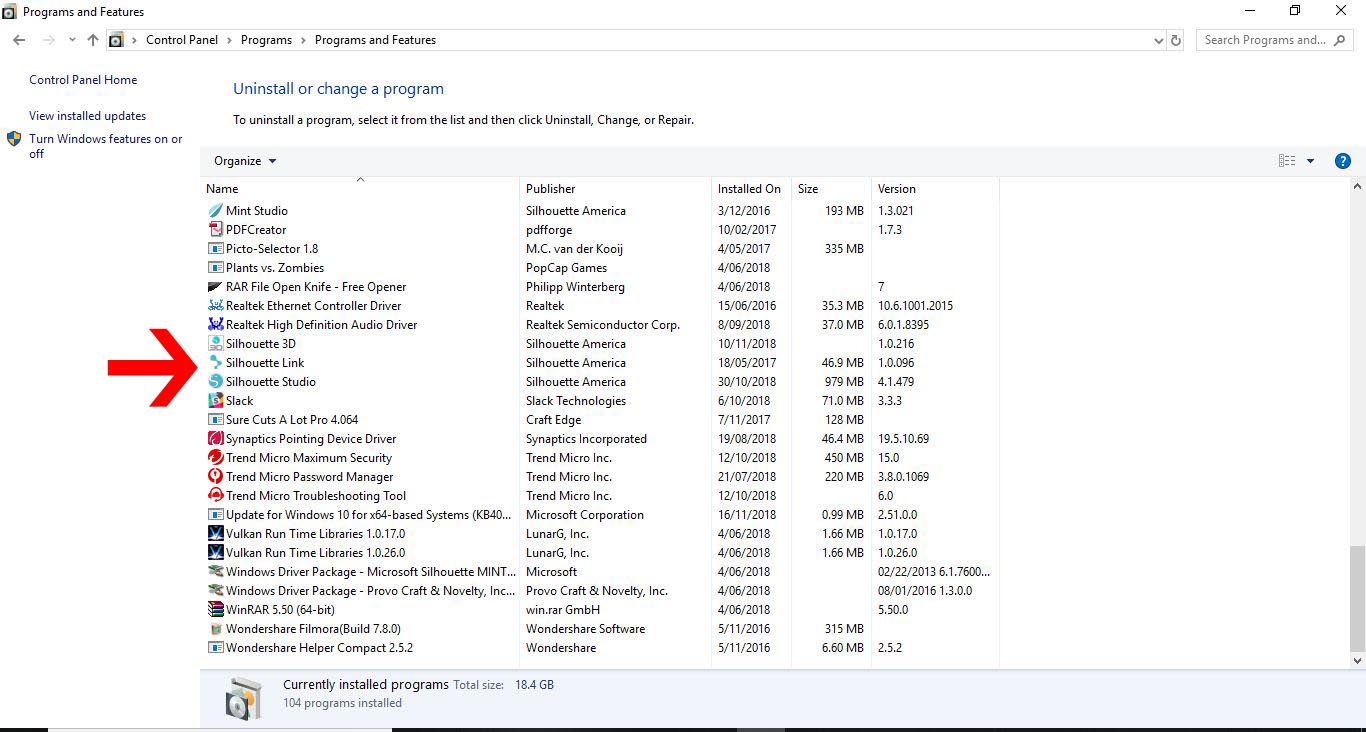Click the Mint Studio program icon
Image resolution: width=1366 pixels, height=732 pixels.
coord(215,211)
